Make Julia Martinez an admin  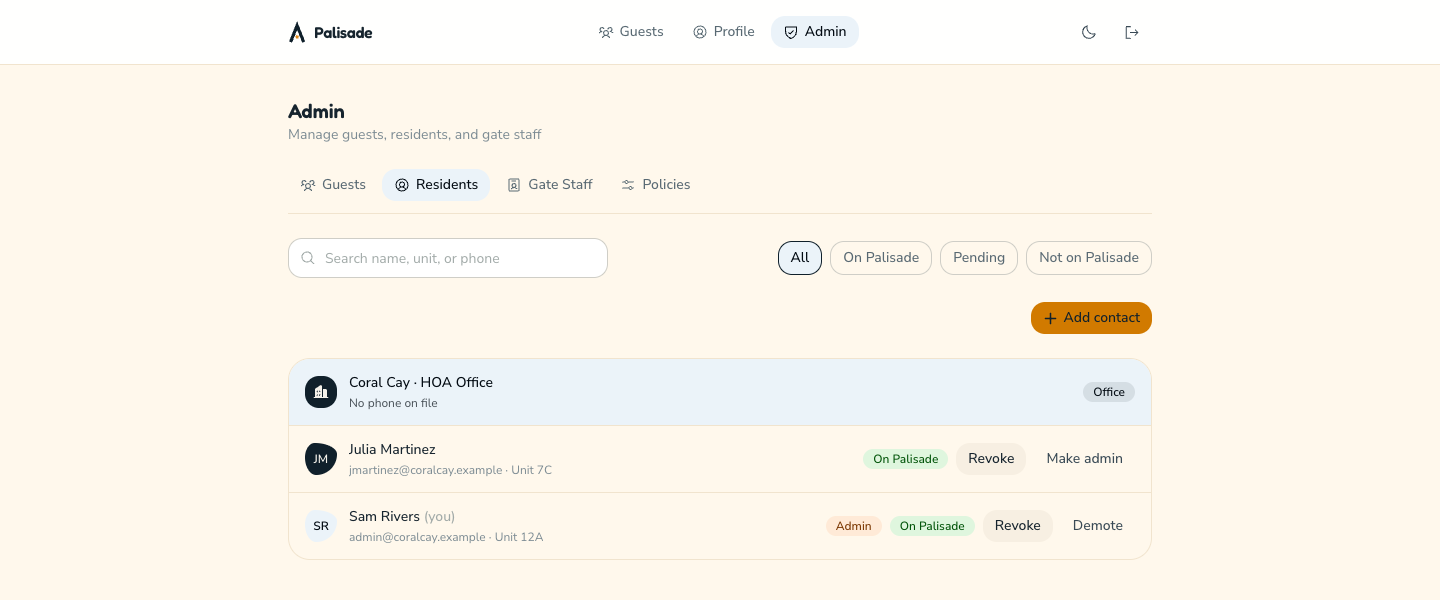(1085, 459)
